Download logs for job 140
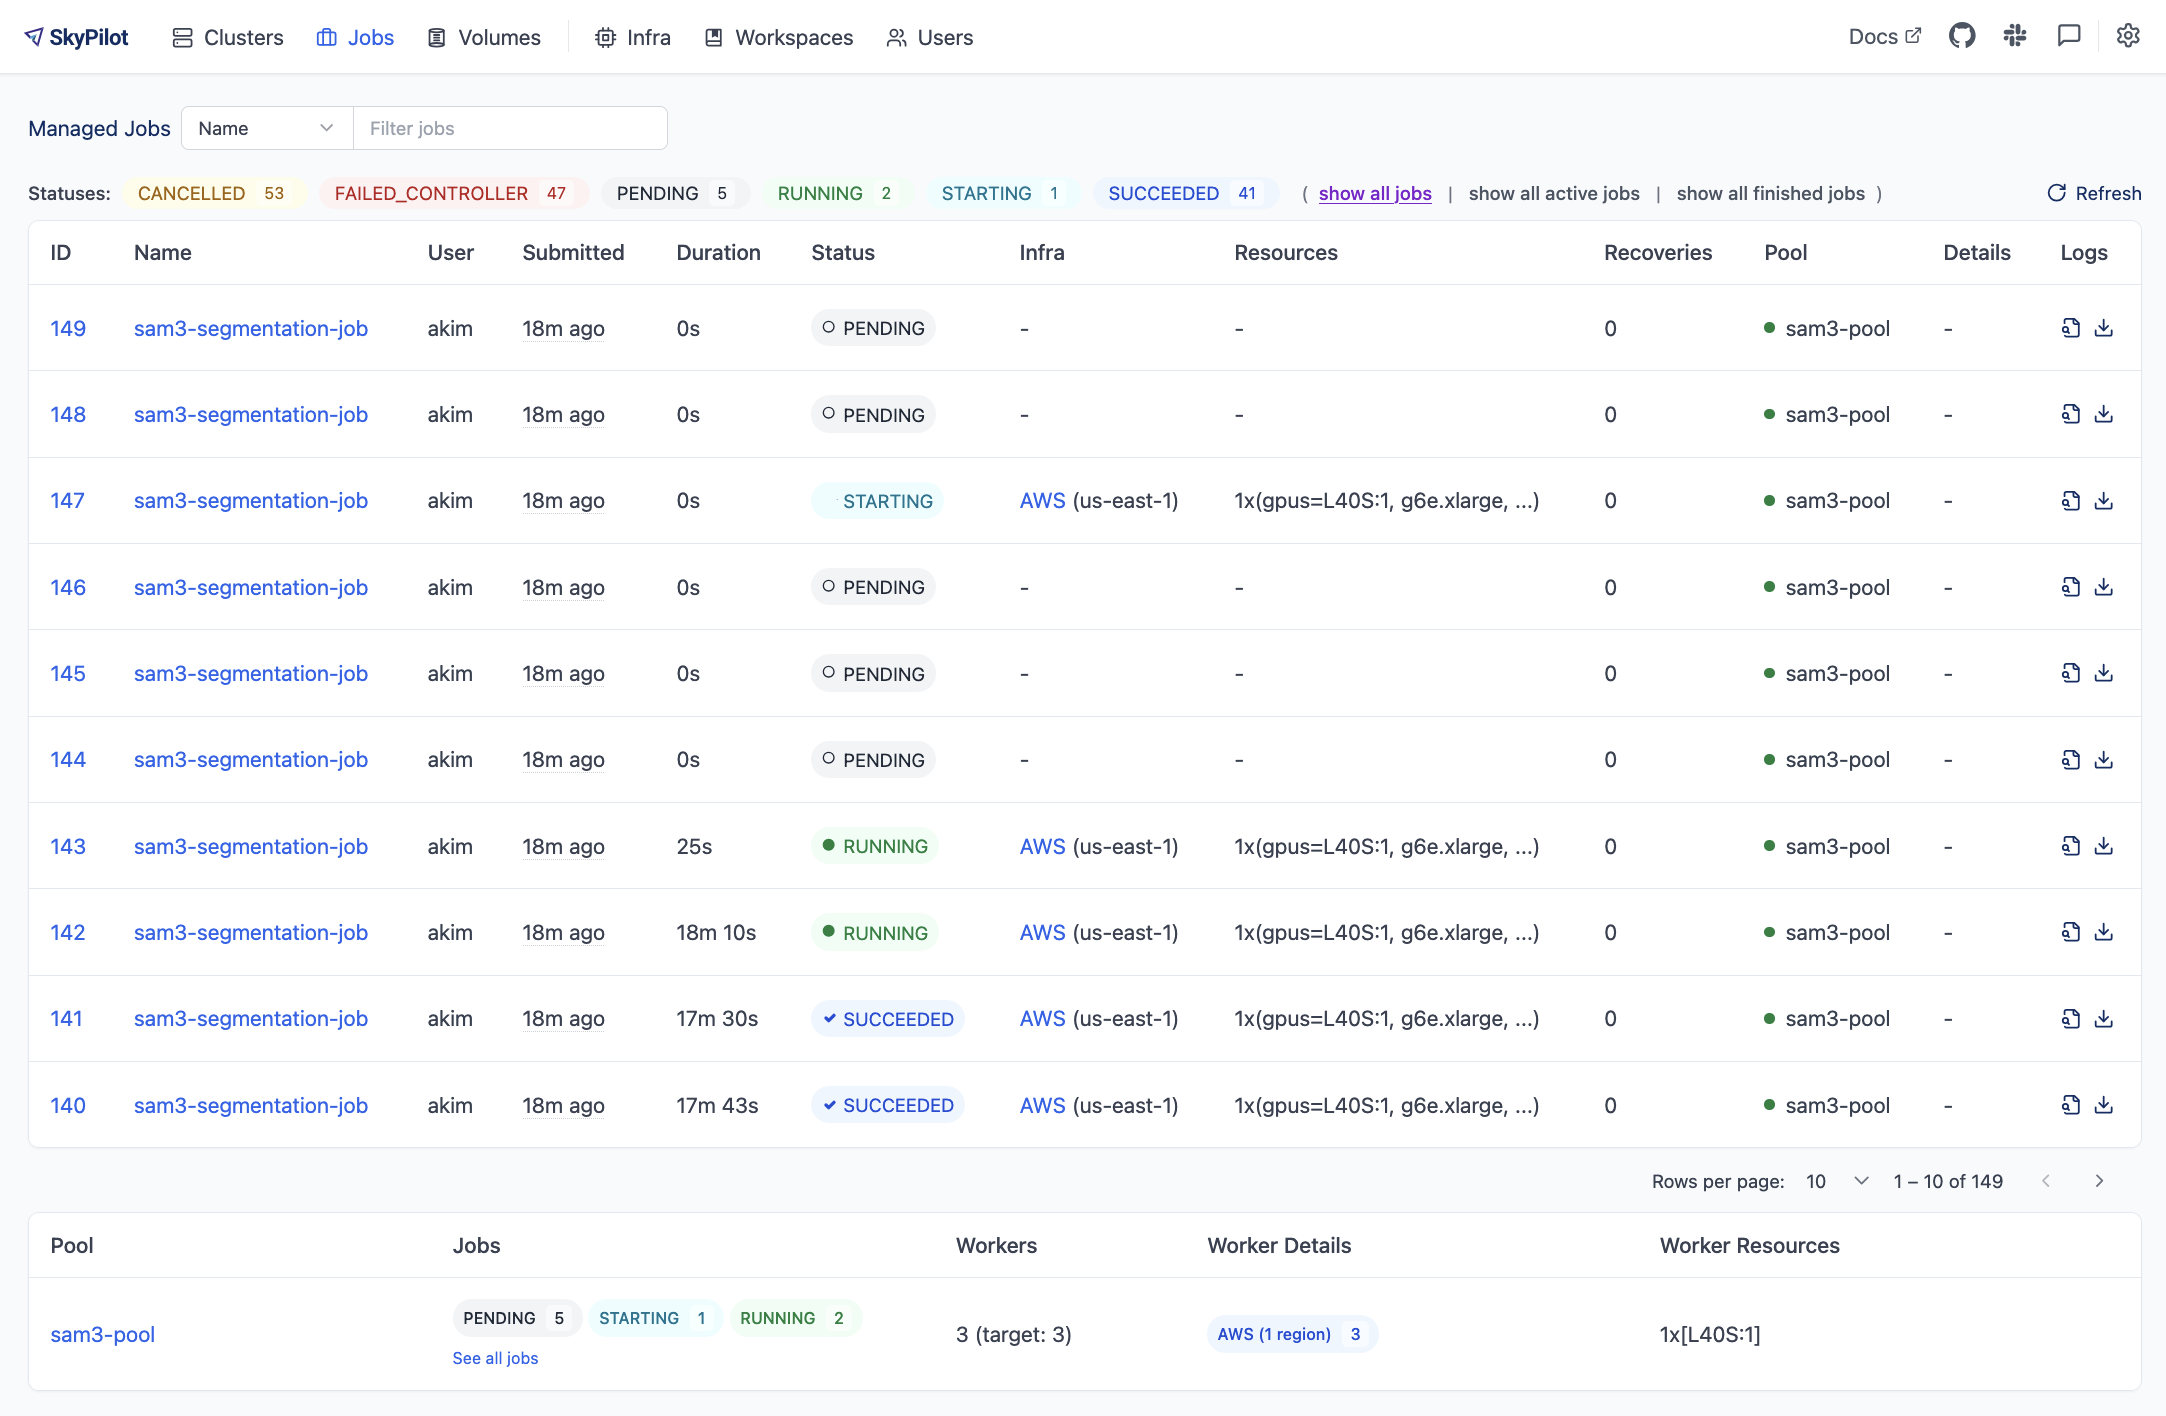This screenshot has width=2166, height=1416. click(x=2104, y=1105)
